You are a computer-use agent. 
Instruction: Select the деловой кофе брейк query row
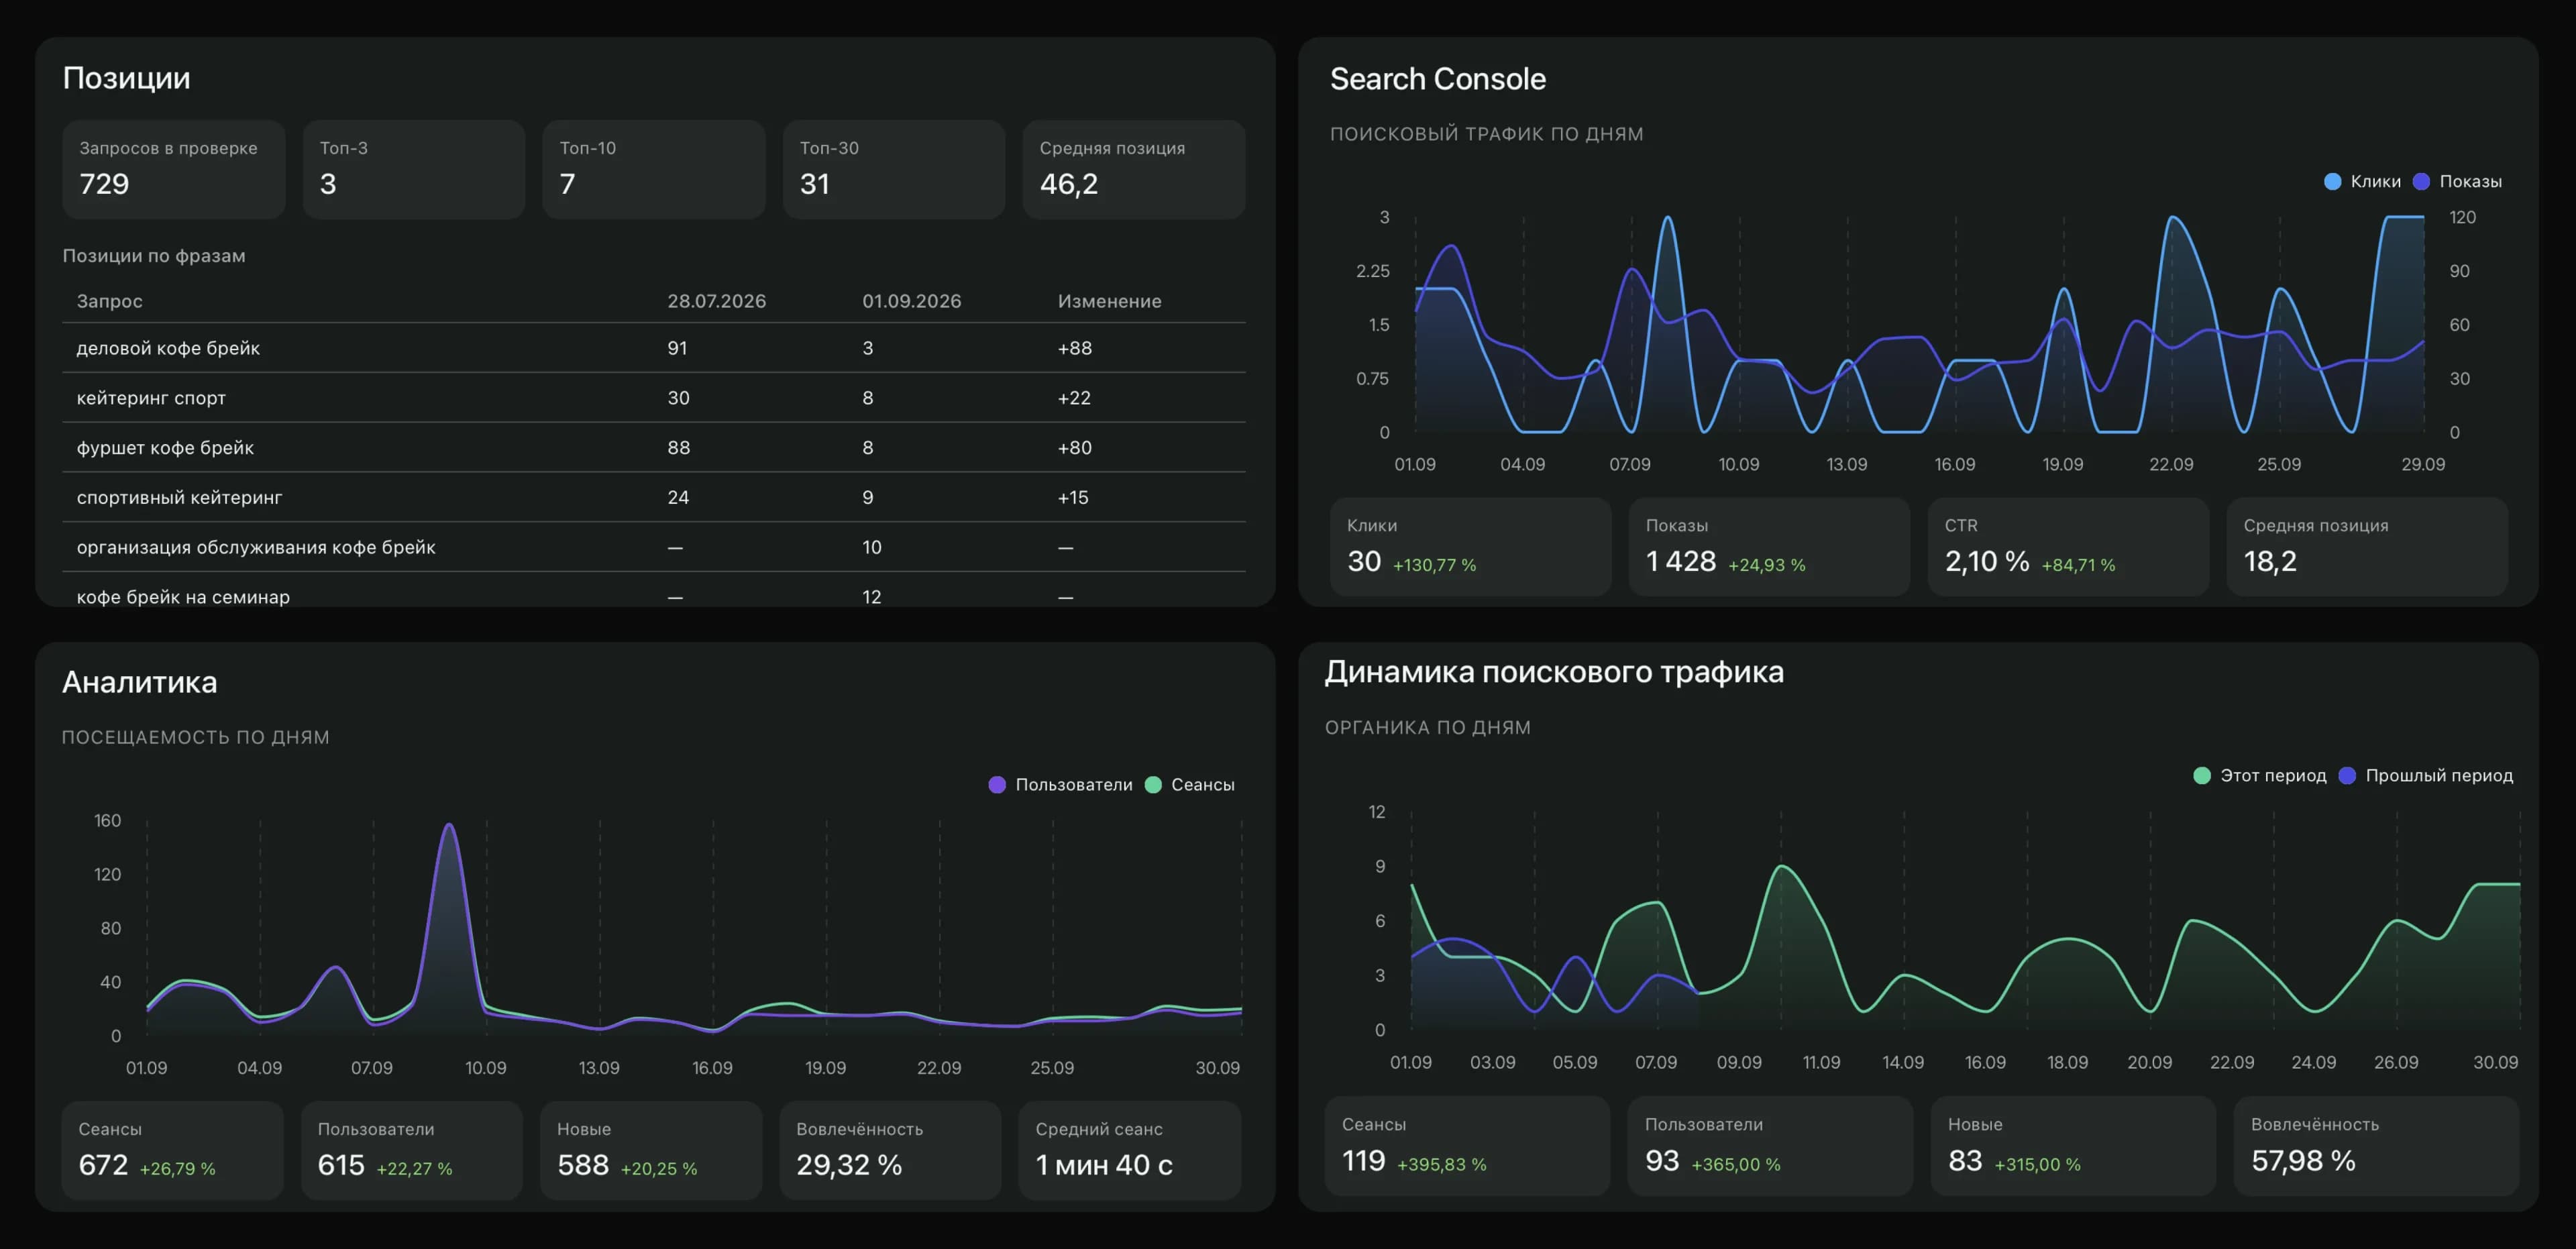[654, 348]
